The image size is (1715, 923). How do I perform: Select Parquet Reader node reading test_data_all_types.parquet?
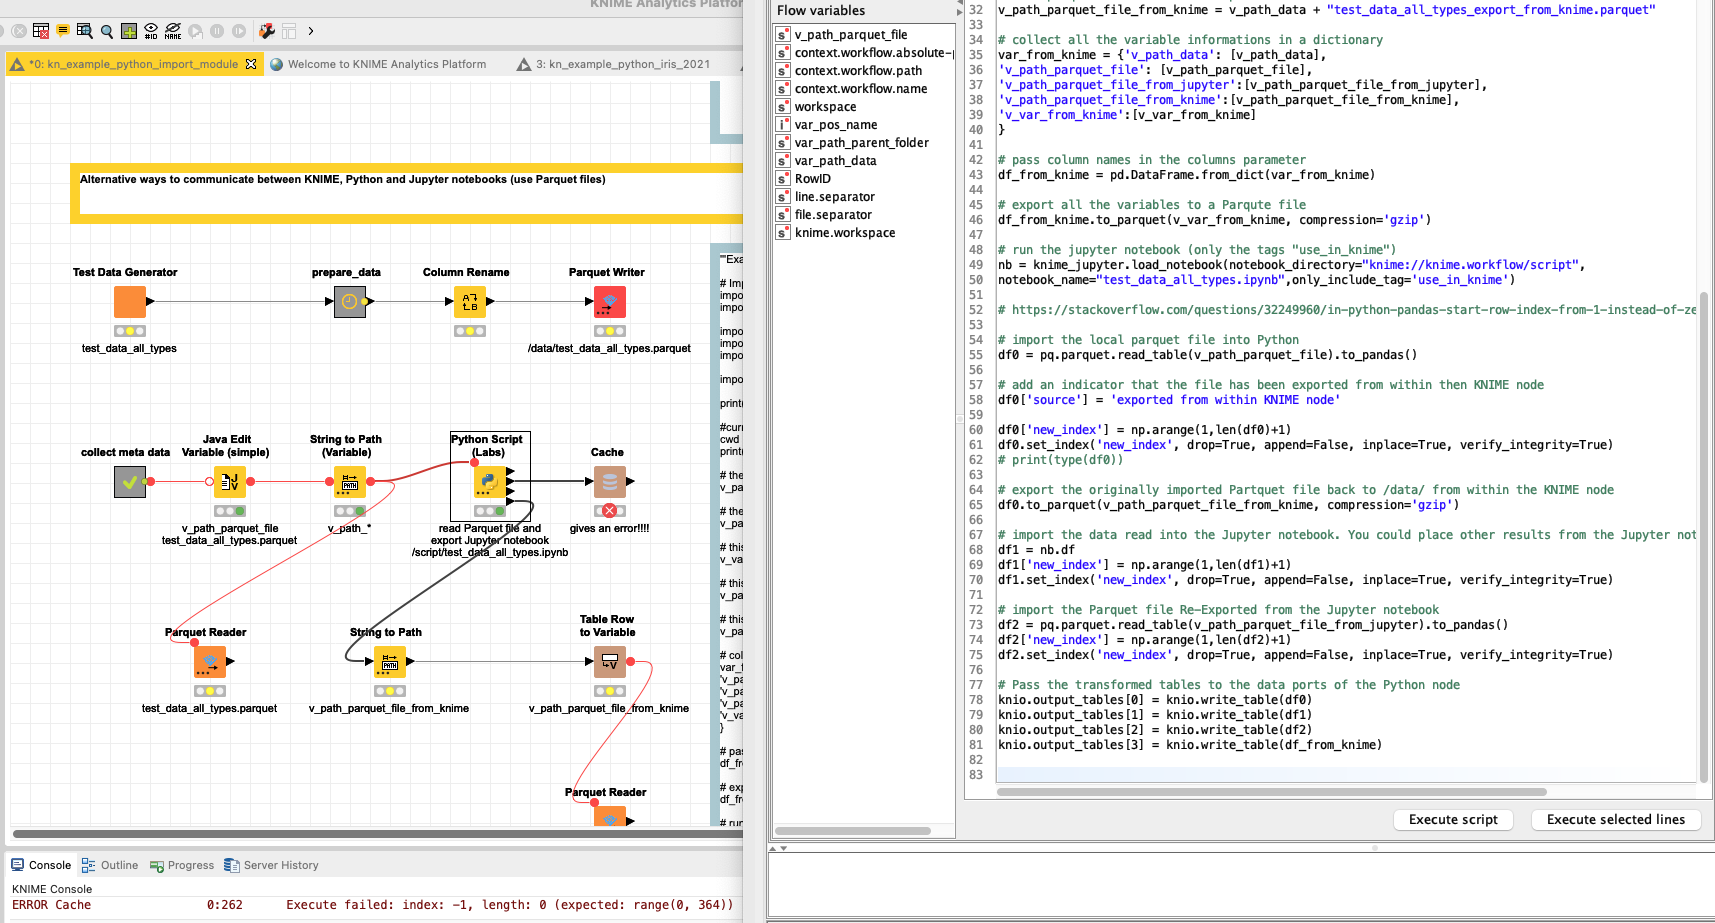coord(210,661)
